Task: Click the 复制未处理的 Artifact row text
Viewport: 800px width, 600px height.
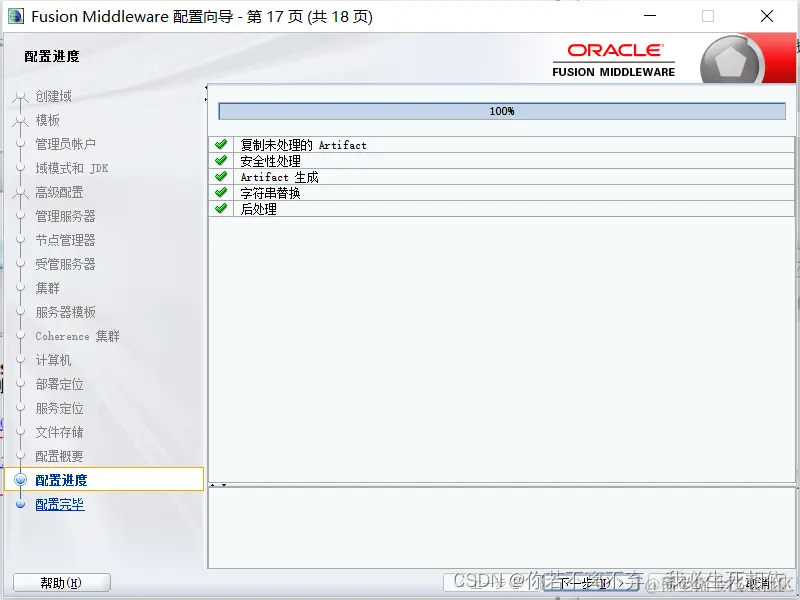Action: 304,145
